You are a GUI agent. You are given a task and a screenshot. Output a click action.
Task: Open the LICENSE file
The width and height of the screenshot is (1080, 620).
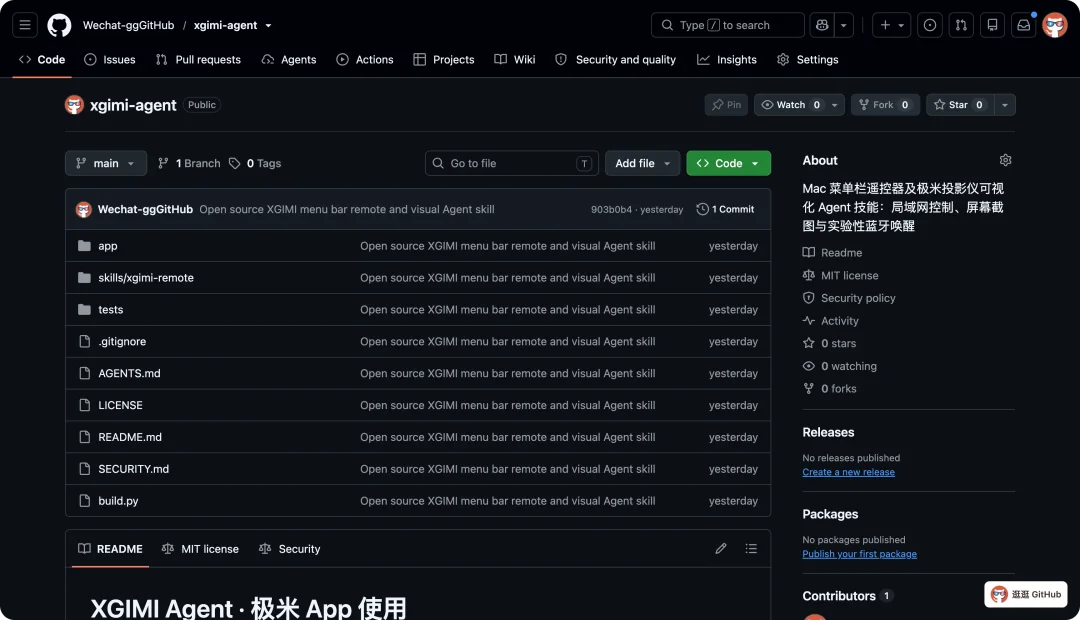tap(120, 405)
